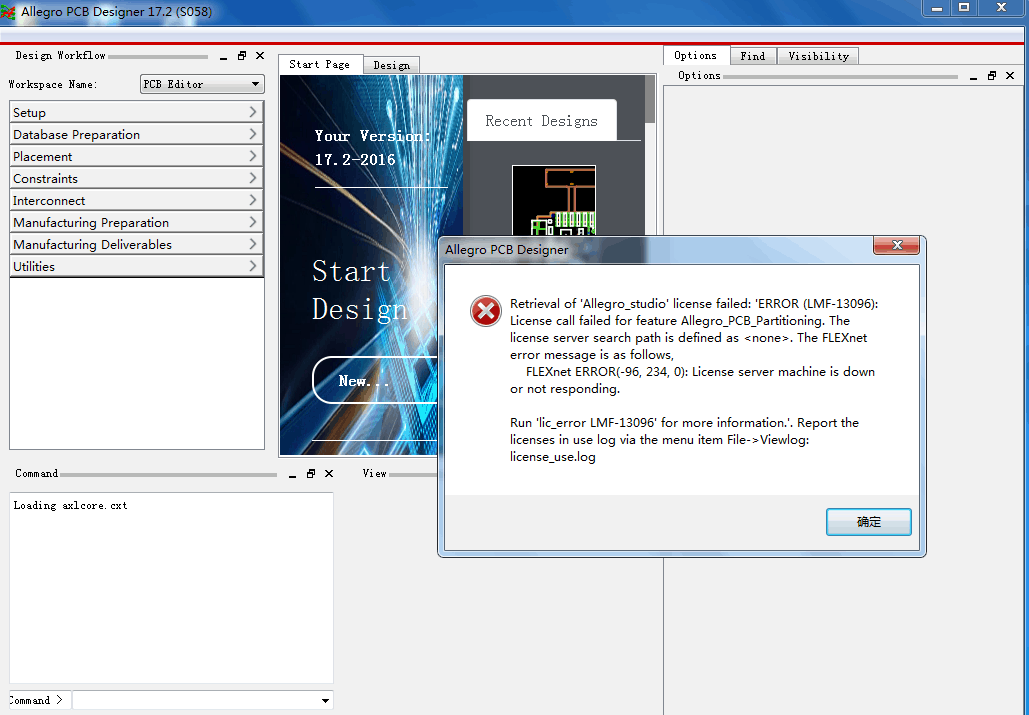This screenshot has width=1029, height=715.
Task: Minimize the Design Workflow panel
Action: click(x=223, y=56)
